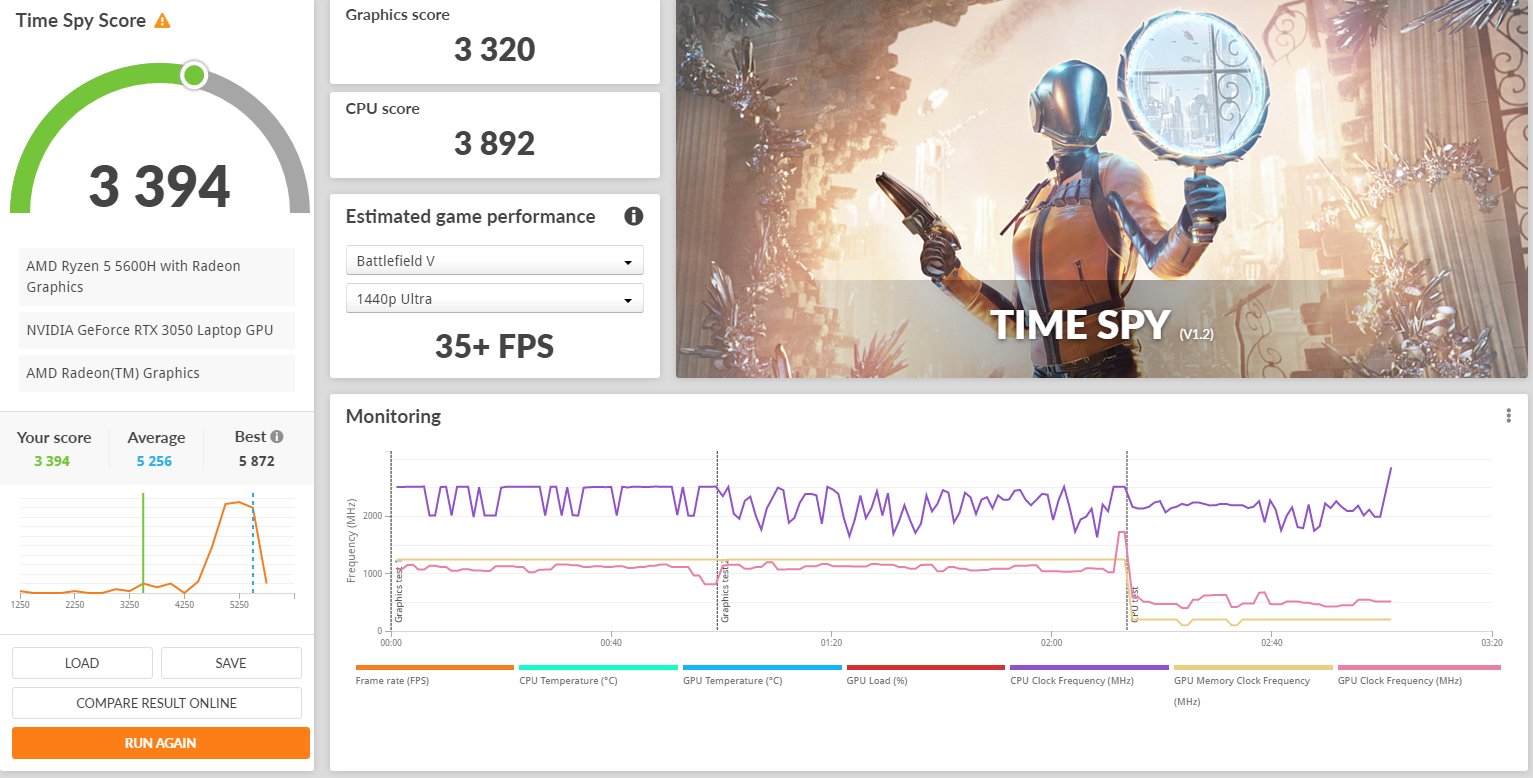The height and width of the screenshot is (778, 1533).
Task: Open the Monitoring panel three-dot menu
Action: coord(1508,416)
